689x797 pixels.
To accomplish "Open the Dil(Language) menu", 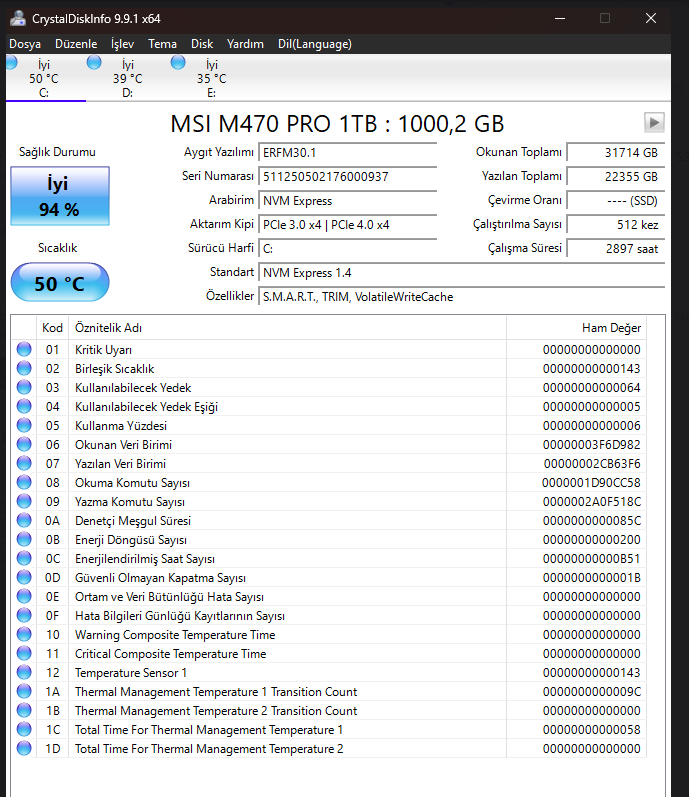I will (315, 44).
